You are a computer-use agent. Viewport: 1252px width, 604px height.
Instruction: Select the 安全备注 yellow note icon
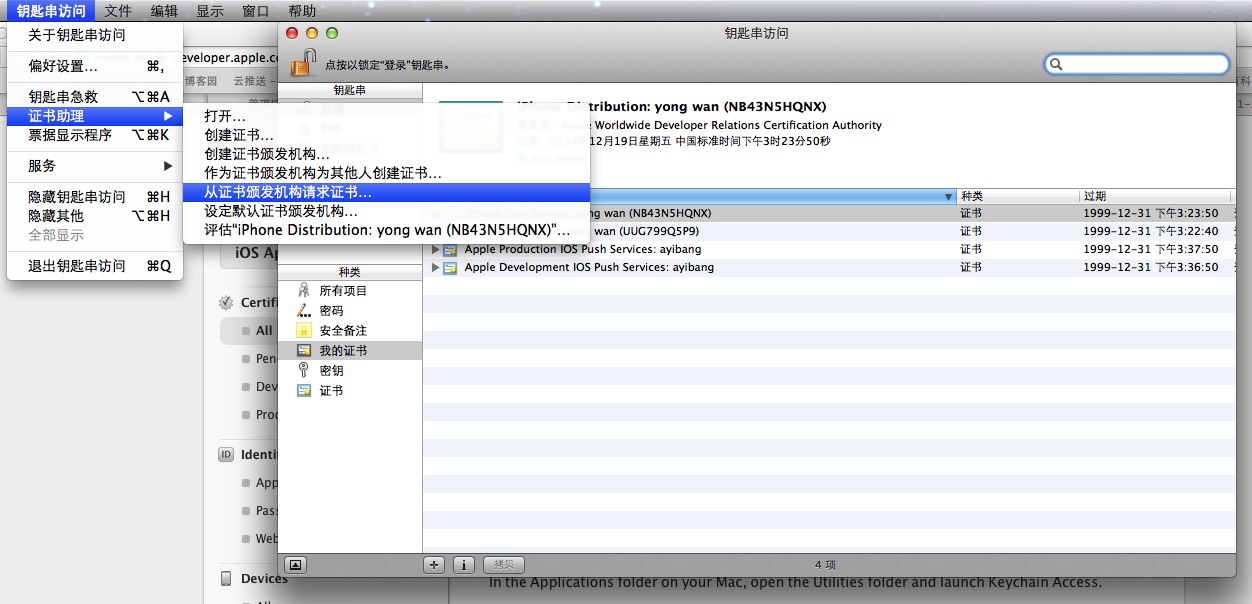(304, 330)
